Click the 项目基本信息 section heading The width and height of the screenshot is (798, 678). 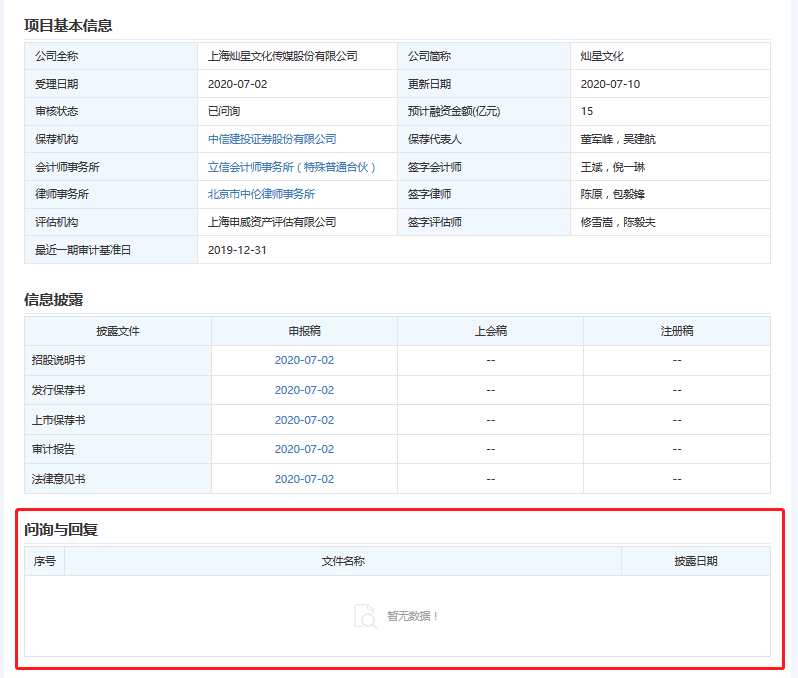pyautogui.click(x=68, y=25)
